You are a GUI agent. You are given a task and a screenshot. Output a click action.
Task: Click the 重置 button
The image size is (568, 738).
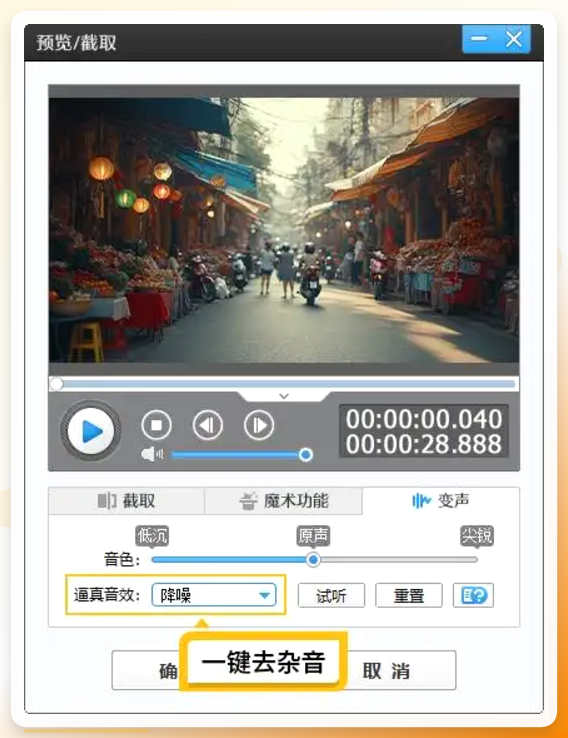click(x=408, y=595)
